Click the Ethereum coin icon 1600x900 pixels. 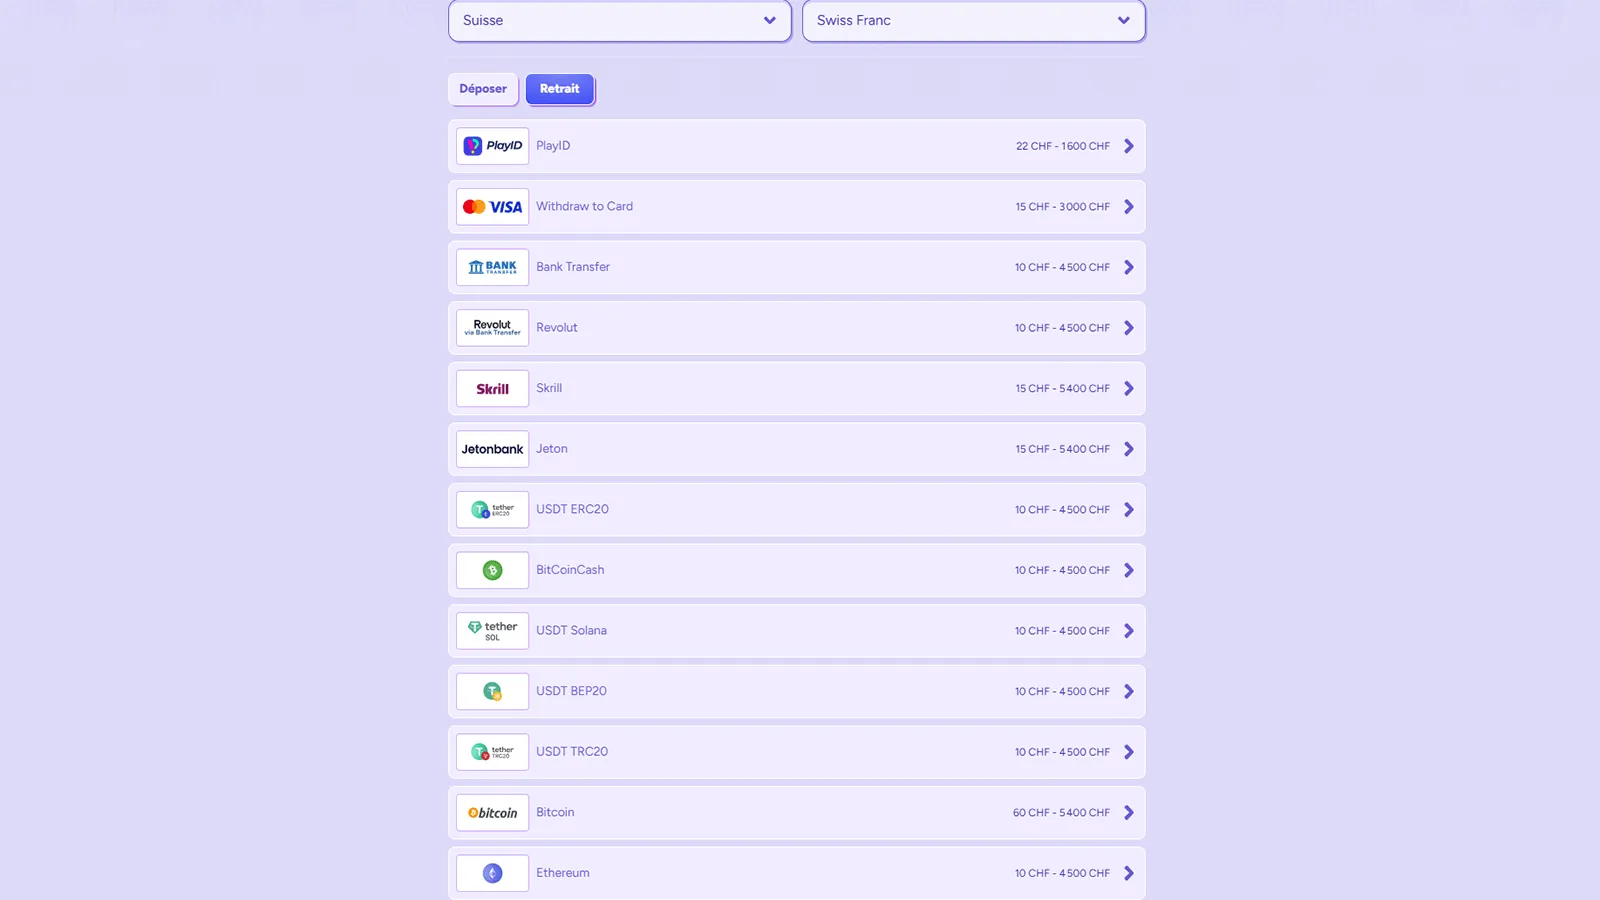click(x=492, y=873)
